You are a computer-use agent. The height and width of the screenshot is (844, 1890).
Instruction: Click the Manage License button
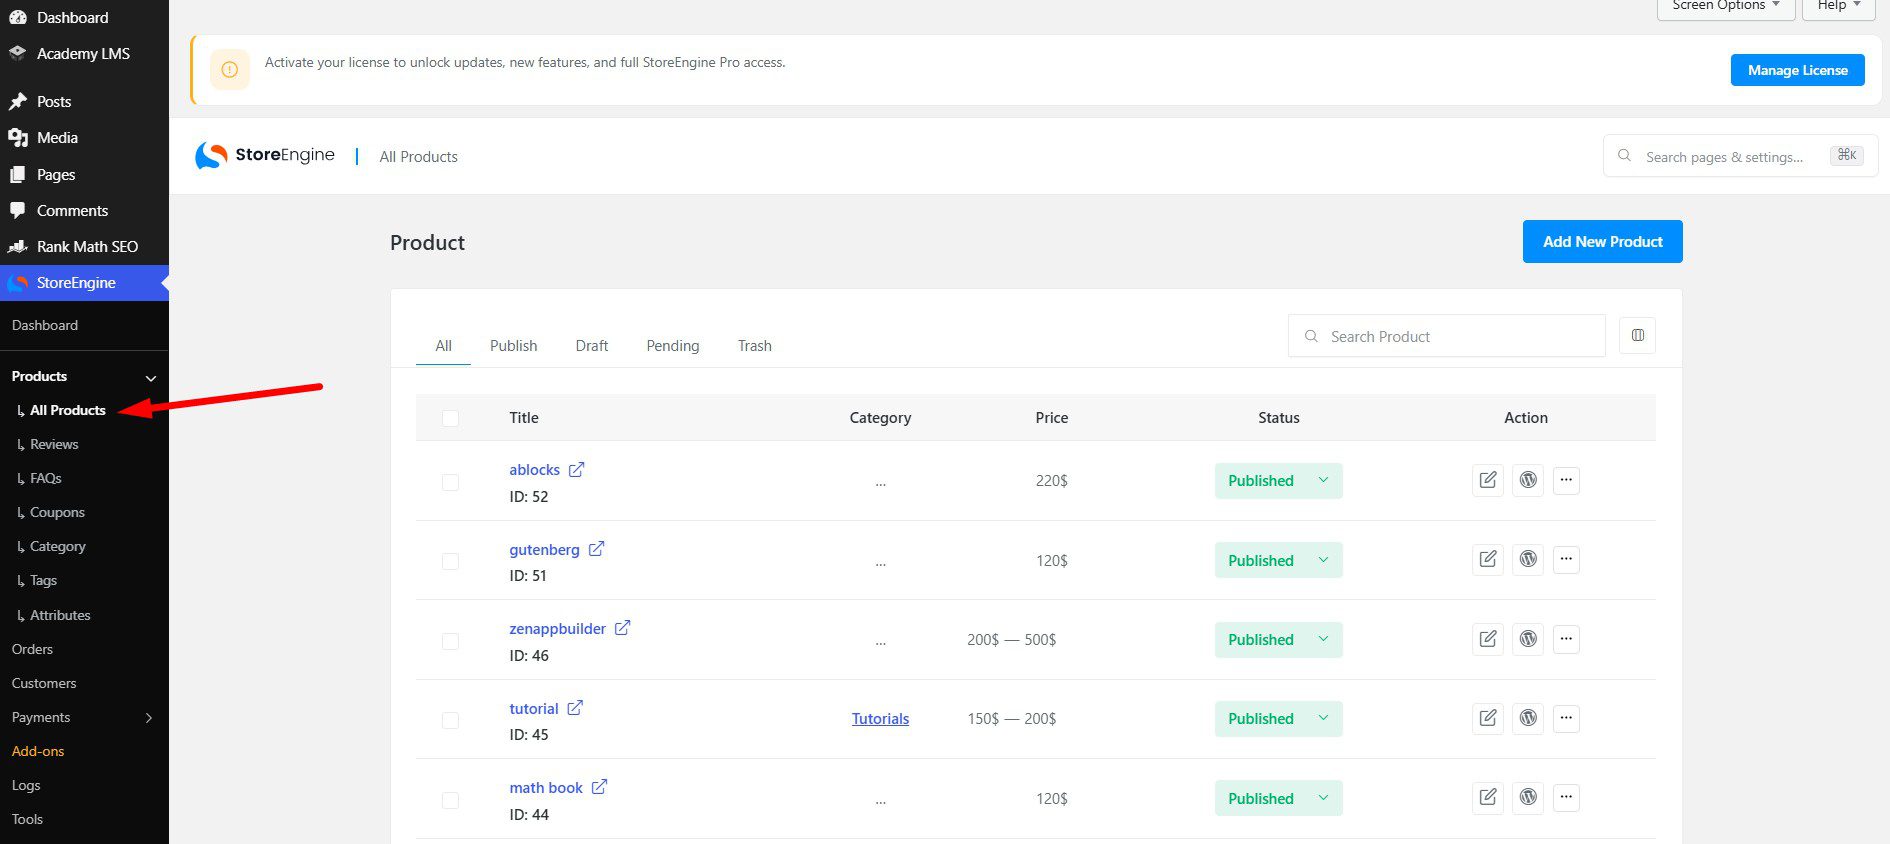click(x=1798, y=70)
